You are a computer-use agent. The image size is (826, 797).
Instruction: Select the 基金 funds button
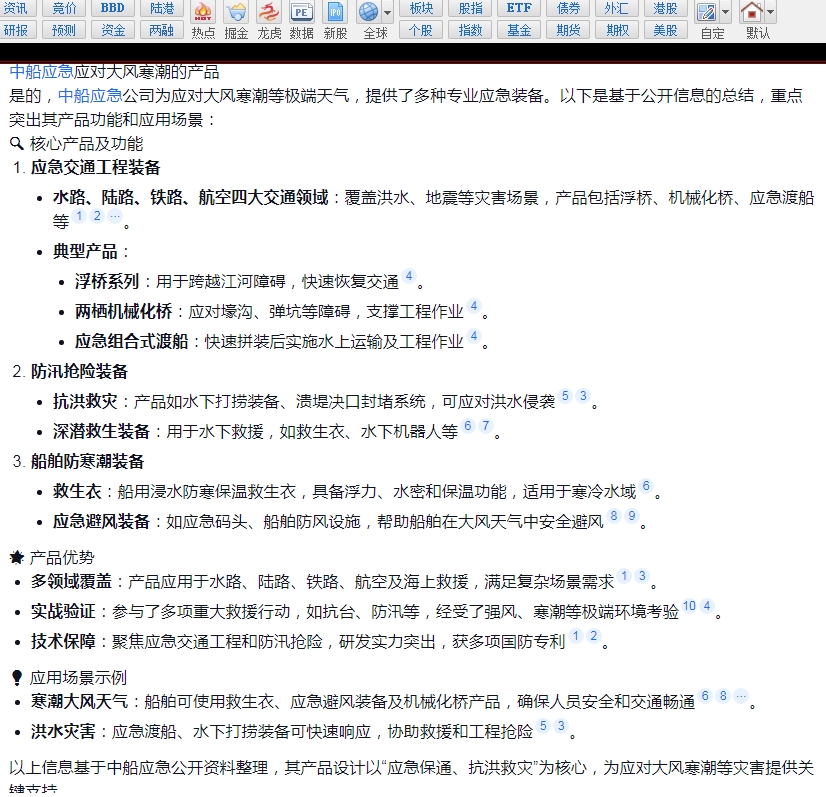coord(519,31)
